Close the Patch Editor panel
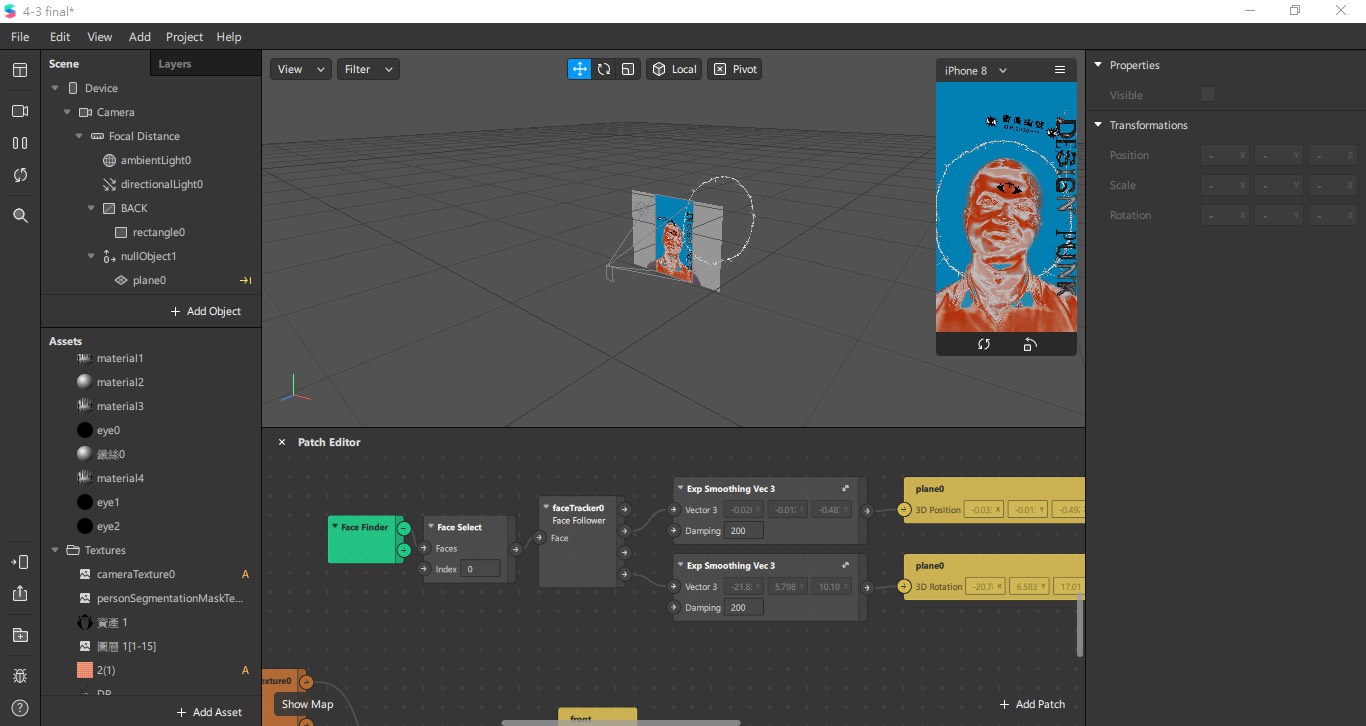Screen dimensions: 1366x726 tap(281, 442)
